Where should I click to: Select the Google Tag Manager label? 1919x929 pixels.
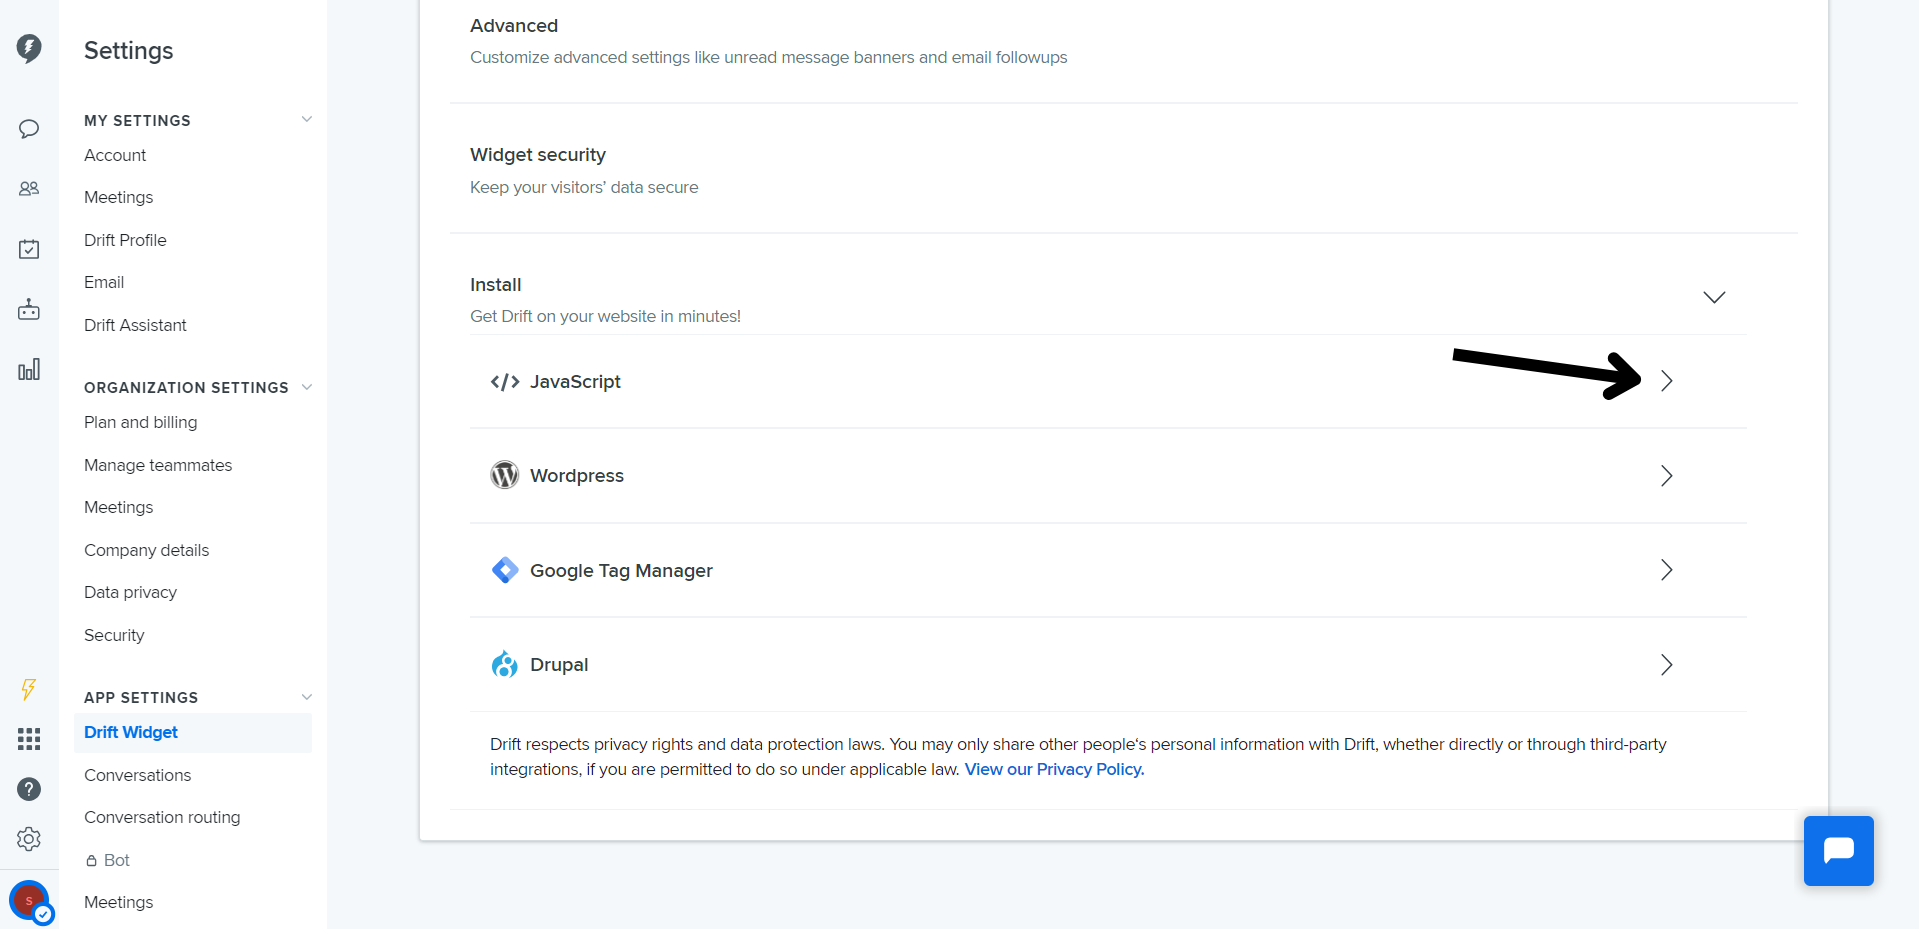[x=621, y=571]
